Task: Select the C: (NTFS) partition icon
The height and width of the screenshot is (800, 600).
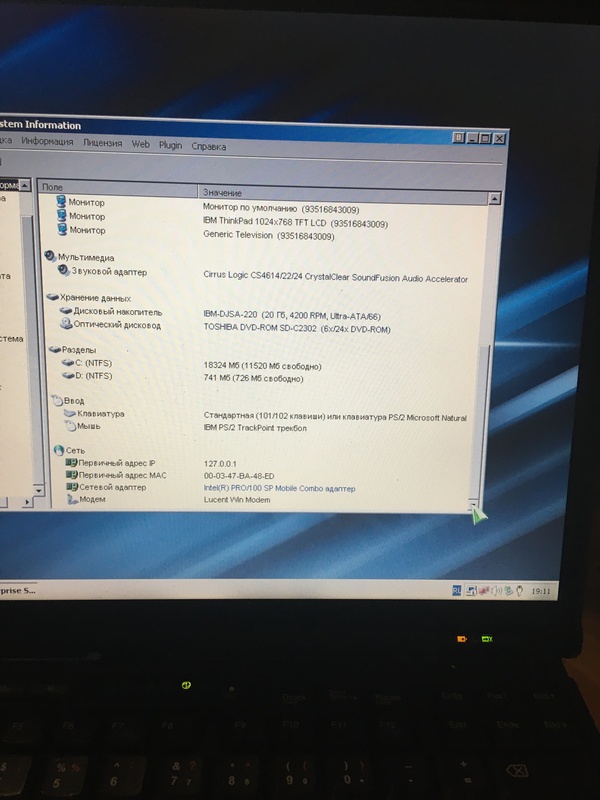Action: [x=67, y=363]
